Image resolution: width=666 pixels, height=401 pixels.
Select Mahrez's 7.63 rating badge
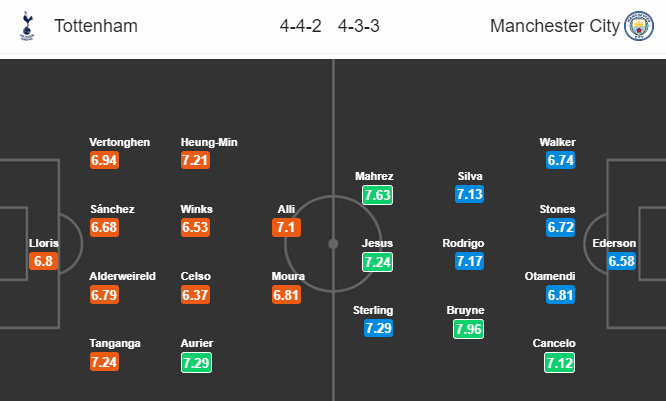point(377,195)
